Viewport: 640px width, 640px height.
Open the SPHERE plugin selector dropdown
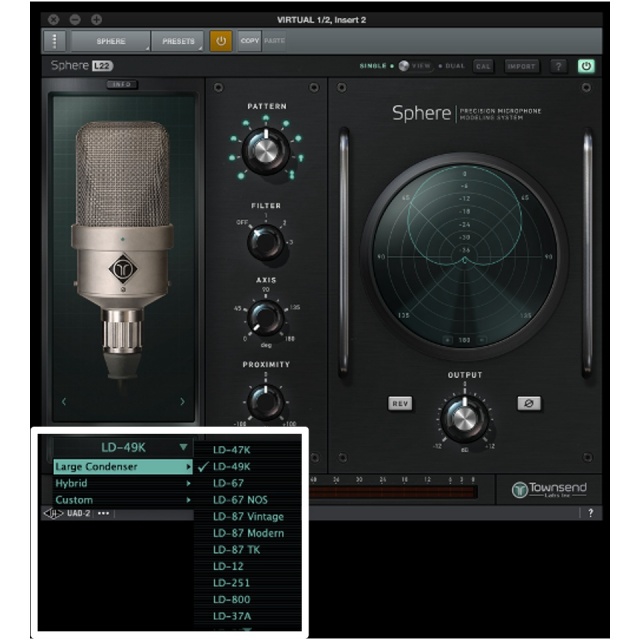click(111, 41)
